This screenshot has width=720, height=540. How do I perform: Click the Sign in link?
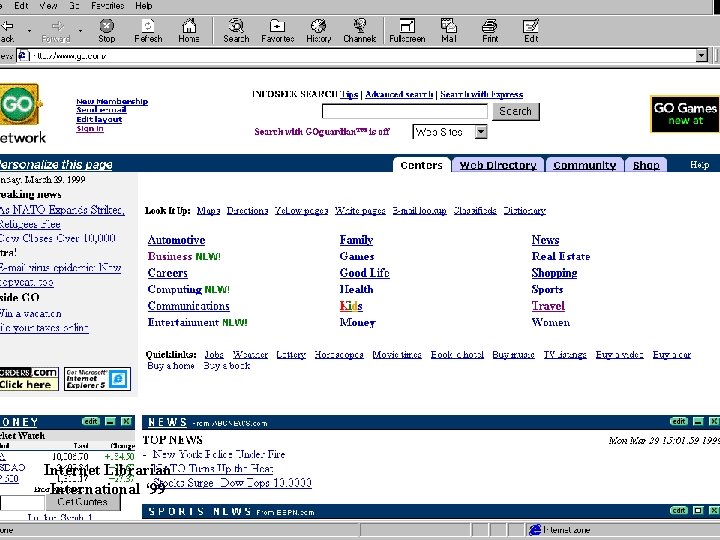pyautogui.click(x=90, y=129)
